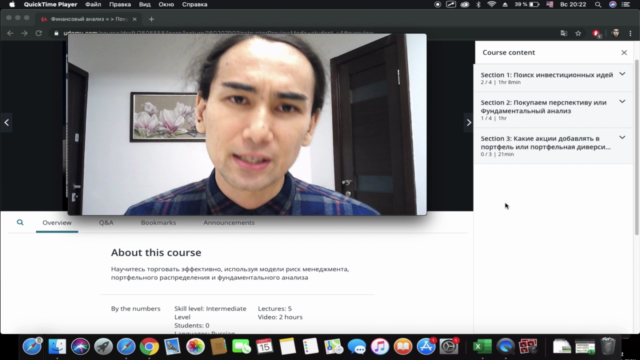The height and width of the screenshot is (360, 640).
Task: Open Notes from the dock
Action: pyautogui.click(x=287, y=347)
